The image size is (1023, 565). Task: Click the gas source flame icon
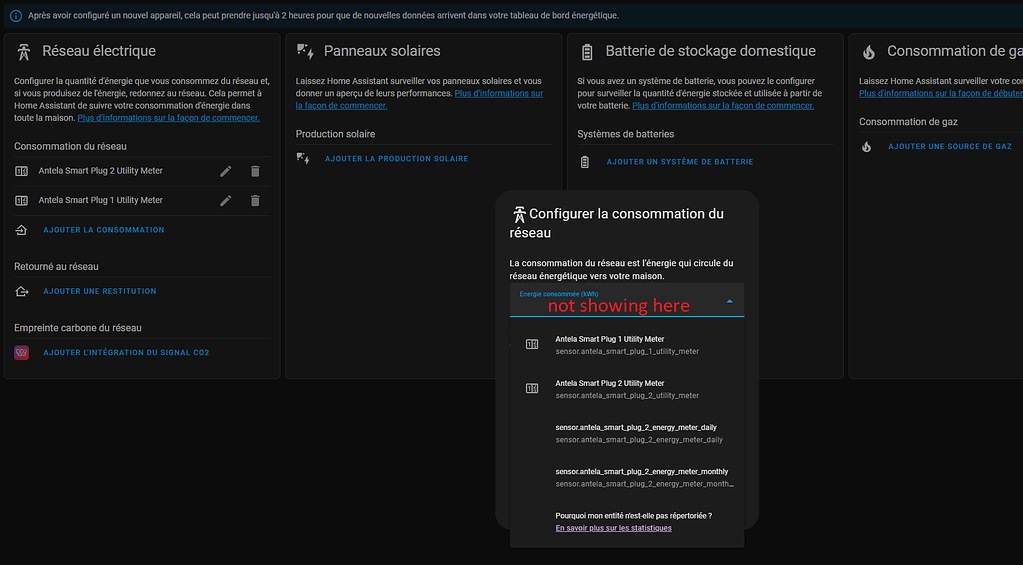point(867,147)
